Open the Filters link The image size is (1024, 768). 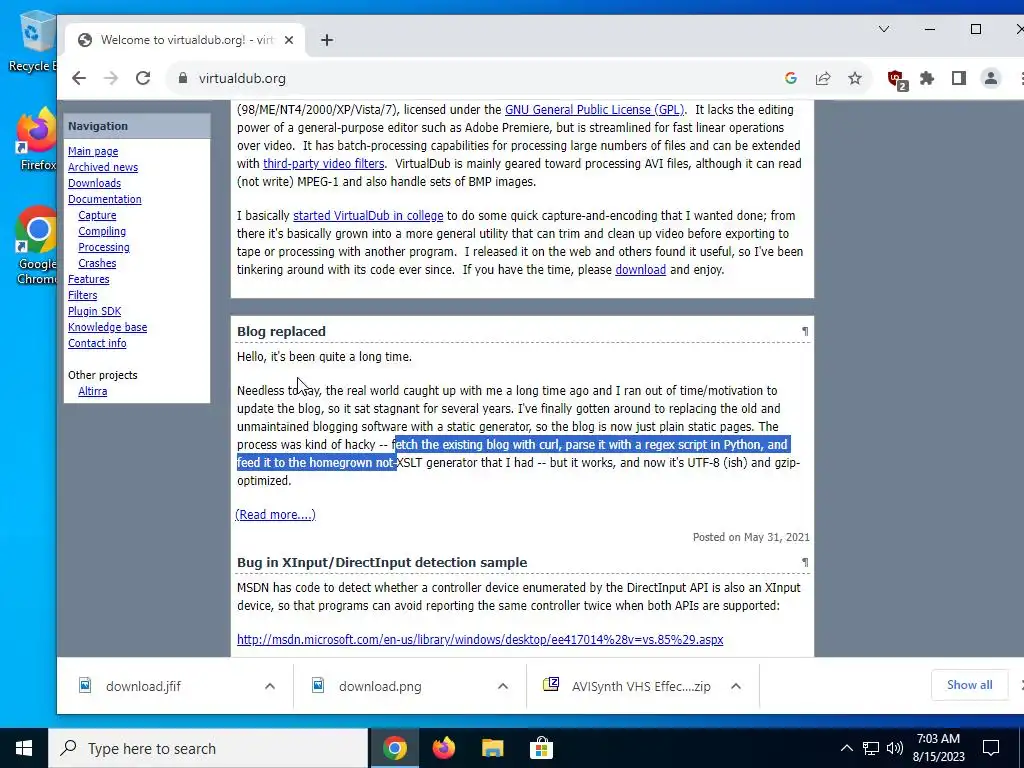82,295
